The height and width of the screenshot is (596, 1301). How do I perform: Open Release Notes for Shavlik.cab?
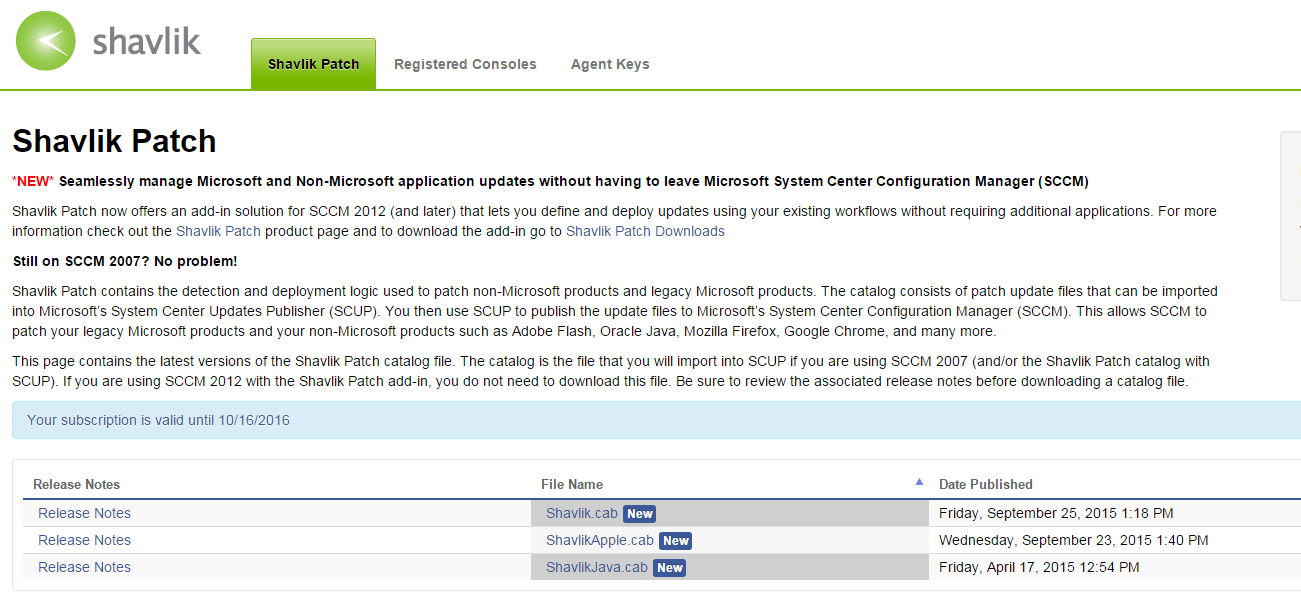84,513
